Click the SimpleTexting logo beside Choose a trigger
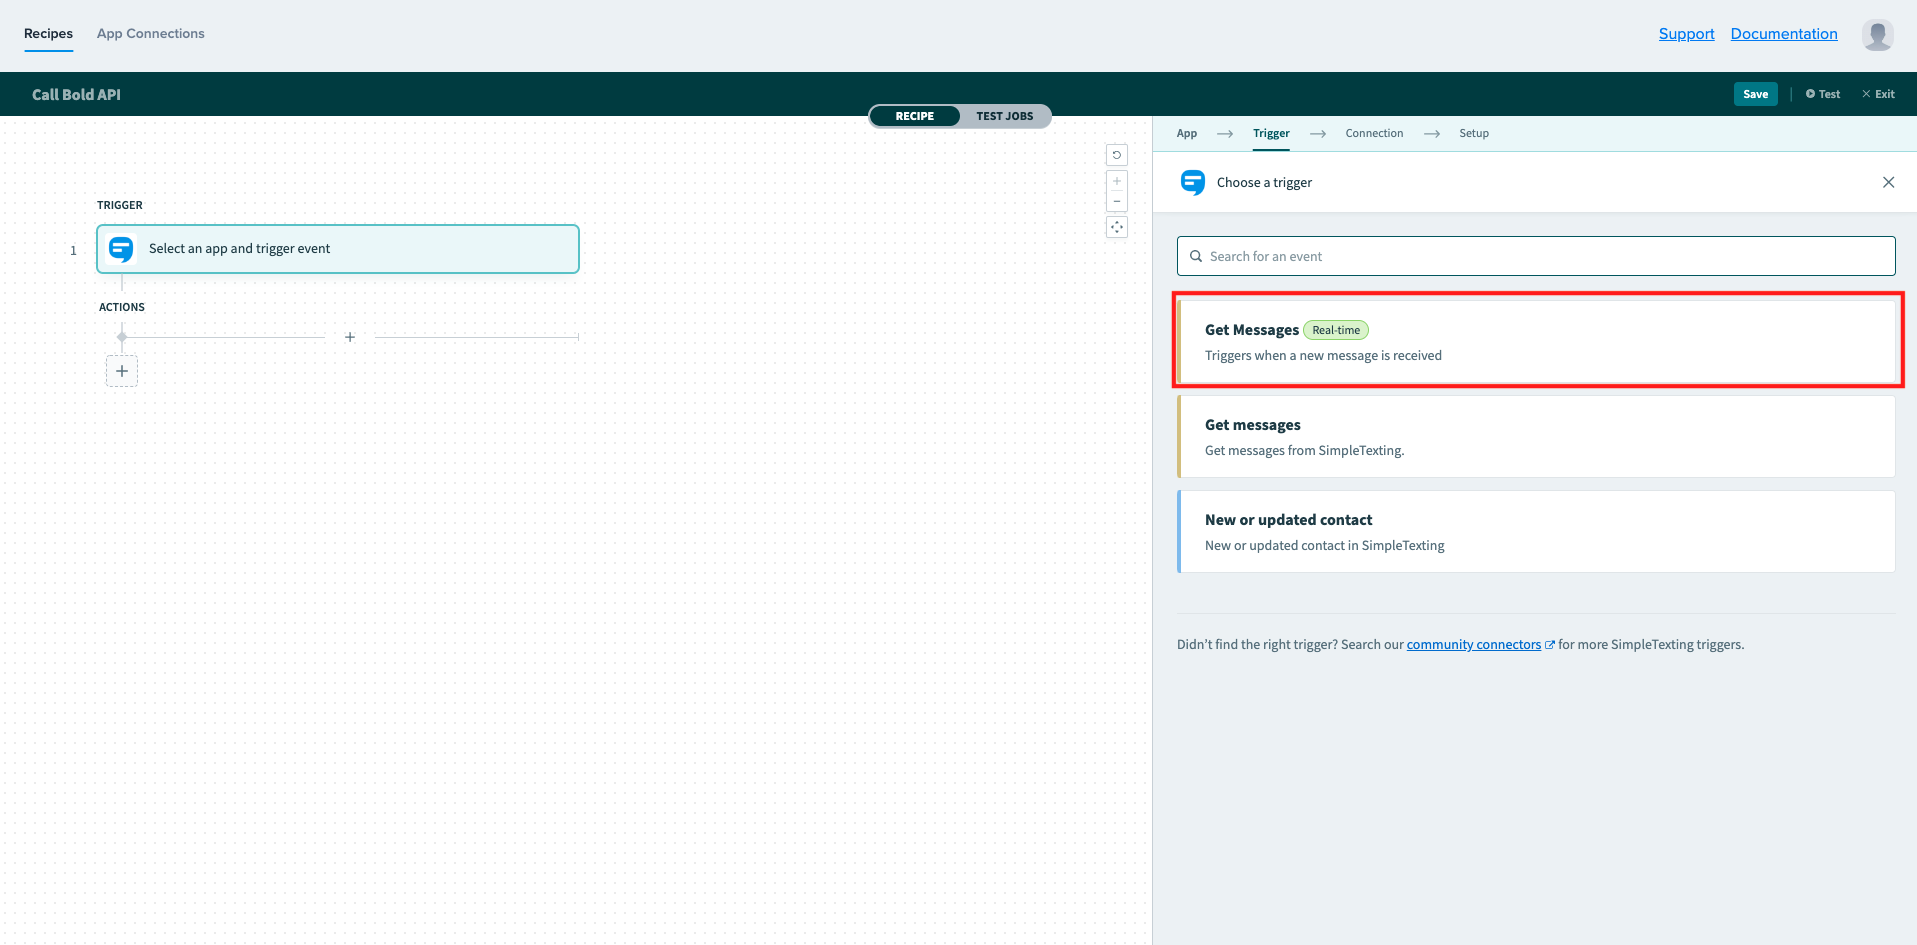Screen dimensions: 1917x945 1193,182
